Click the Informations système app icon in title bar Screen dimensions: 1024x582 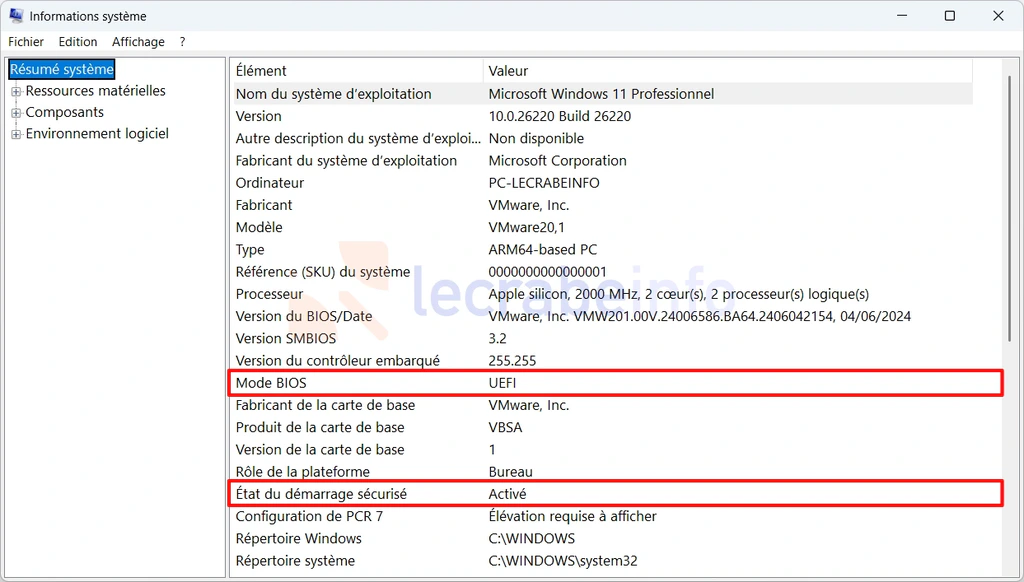pyautogui.click(x=16, y=16)
